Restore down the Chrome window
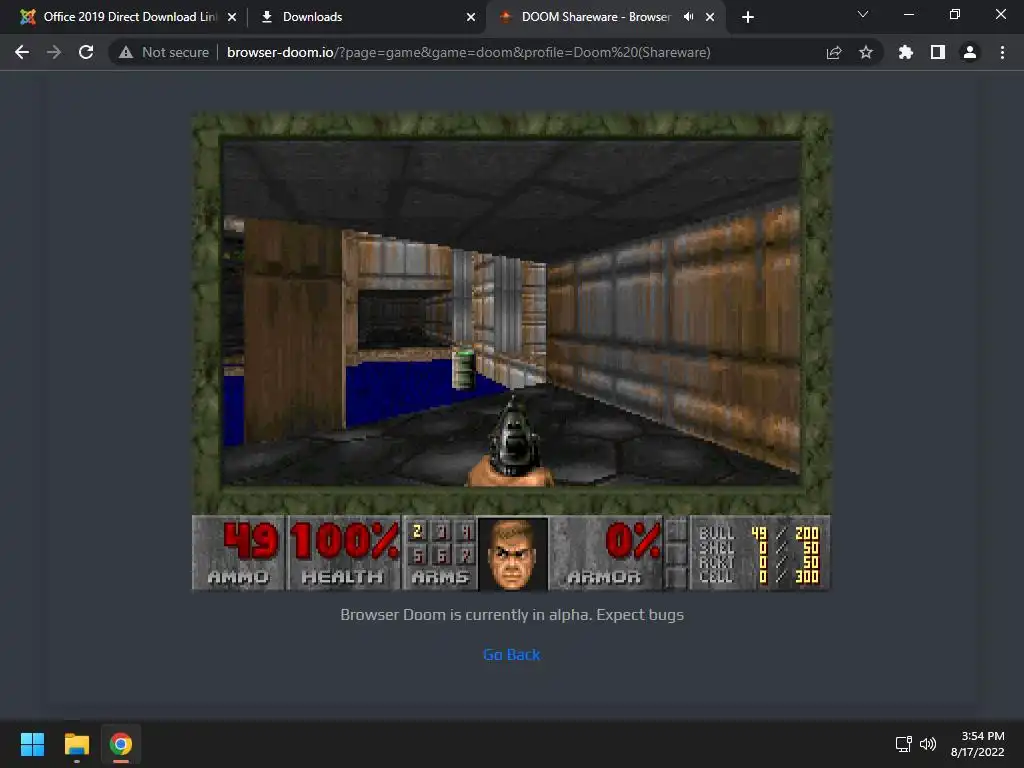 click(x=955, y=14)
